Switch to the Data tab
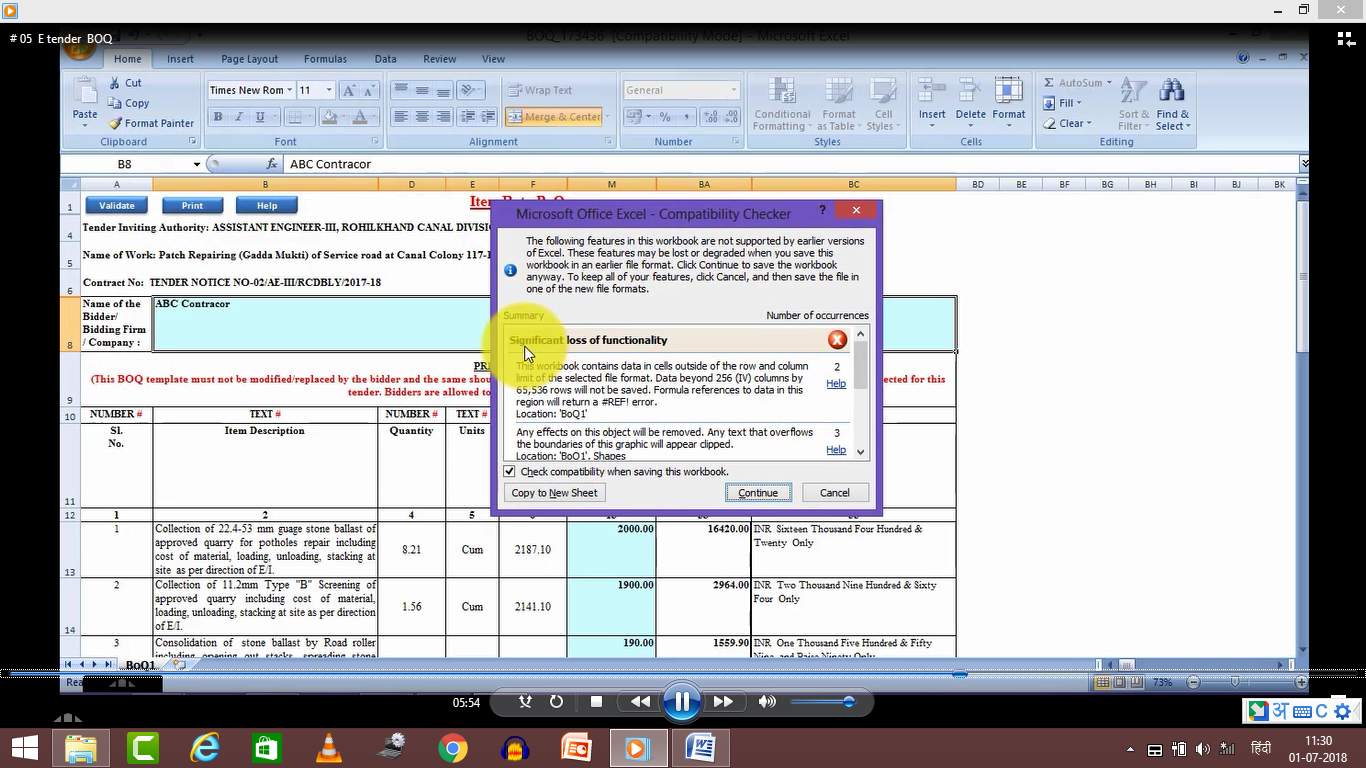 tap(385, 59)
